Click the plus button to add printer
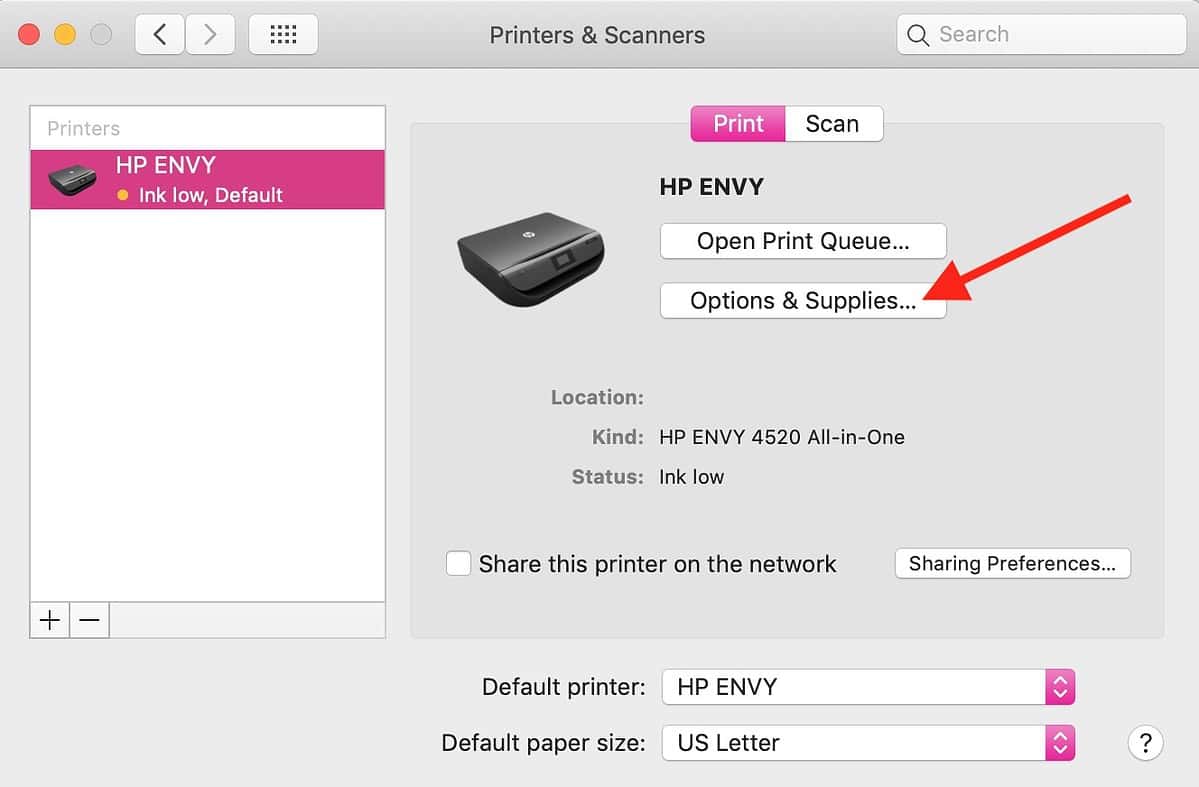This screenshot has width=1199, height=787. tap(49, 620)
